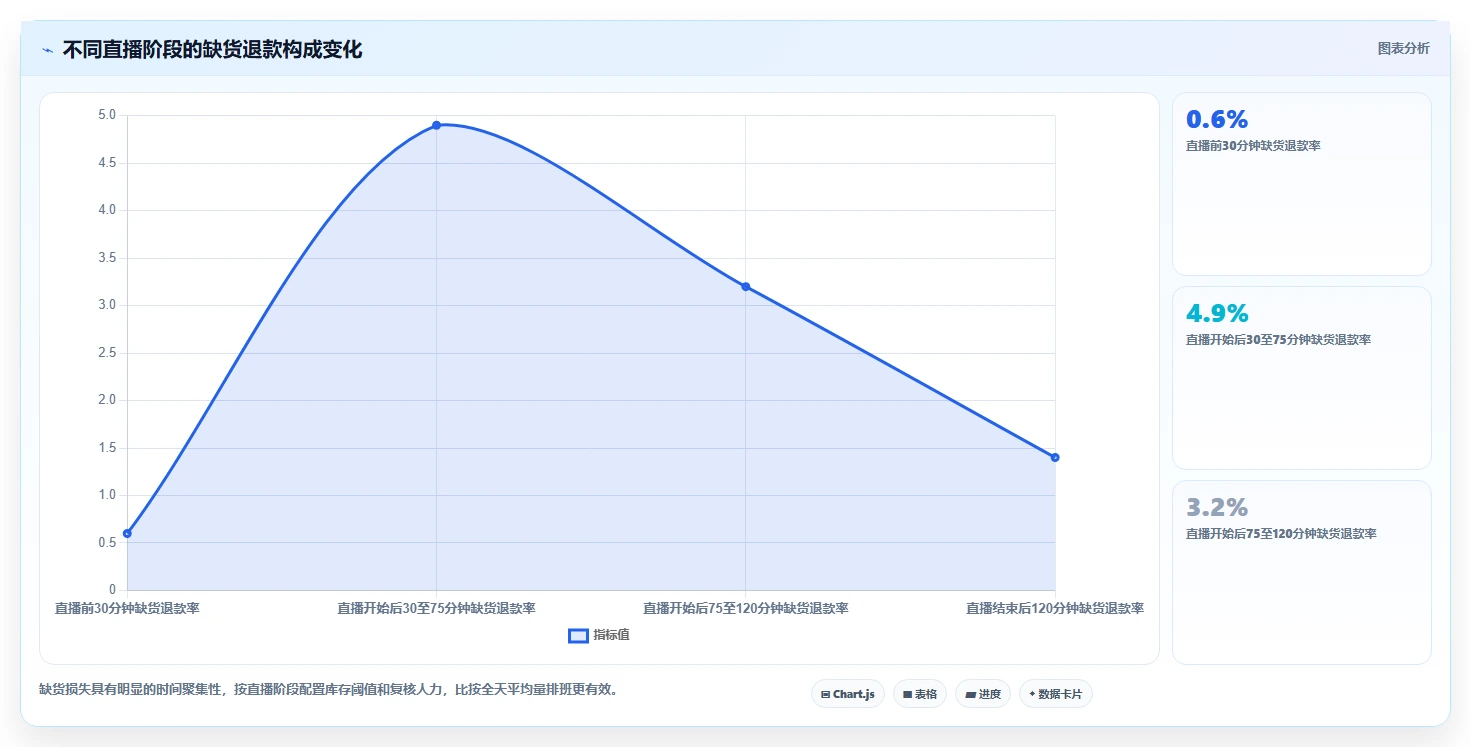Click x-axis label 直播开始后75至120分钟缺货退款率
The image size is (1471, 747).
click(746, 608)
